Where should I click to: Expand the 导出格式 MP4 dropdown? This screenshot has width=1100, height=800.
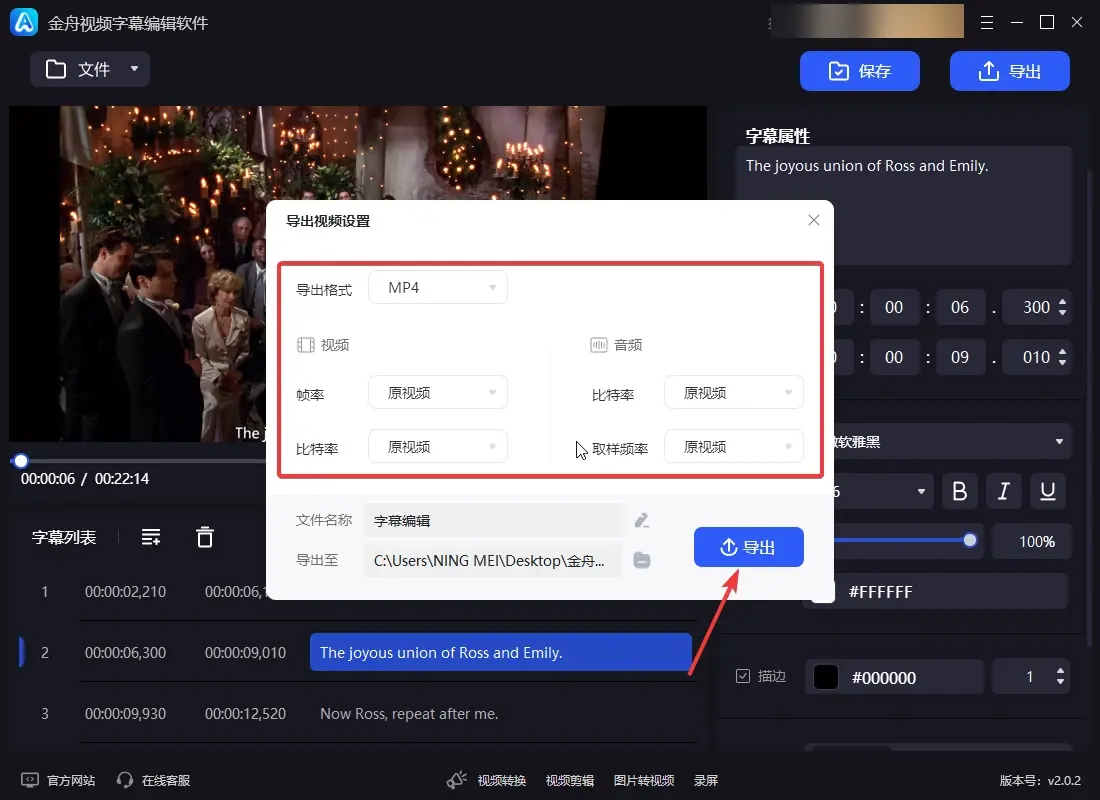438,288
